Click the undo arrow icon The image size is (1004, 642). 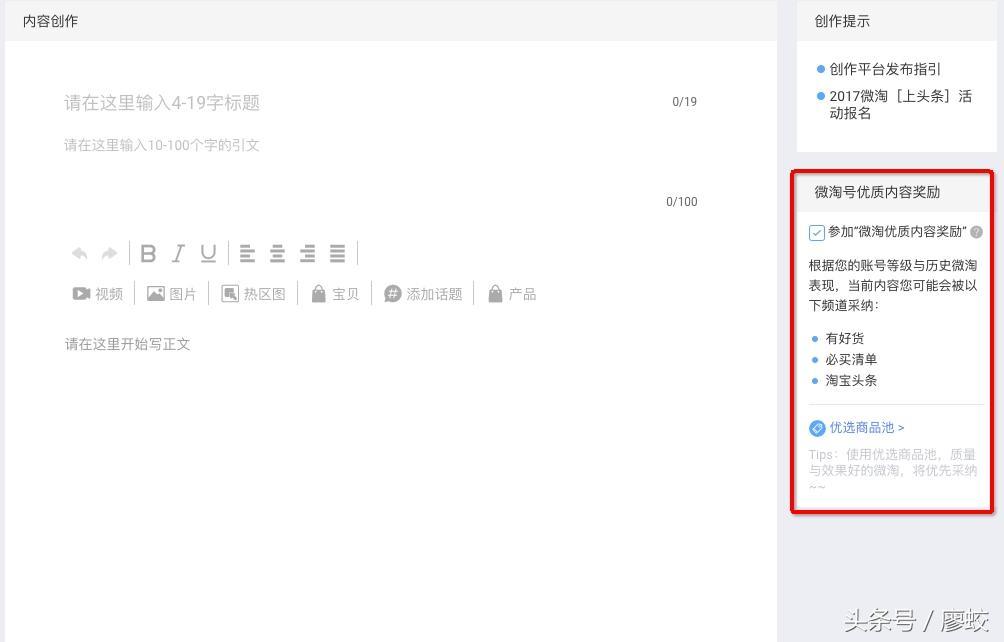click(x=80, y=254)
